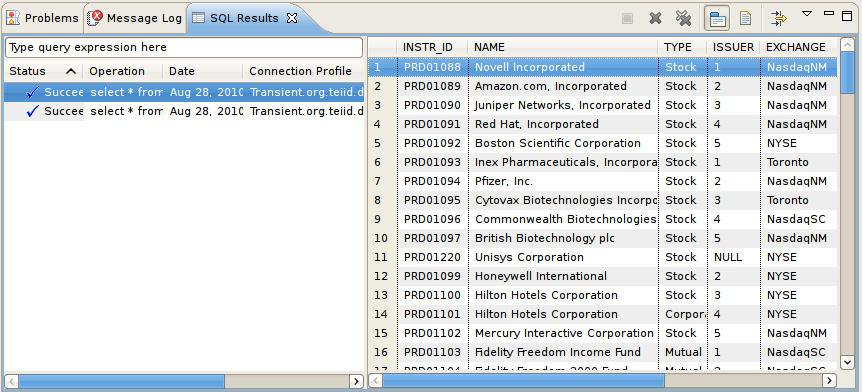862x392 pixels.
Task: Select the Toronto cell in PRD01093 row
Action: point(798,162)
